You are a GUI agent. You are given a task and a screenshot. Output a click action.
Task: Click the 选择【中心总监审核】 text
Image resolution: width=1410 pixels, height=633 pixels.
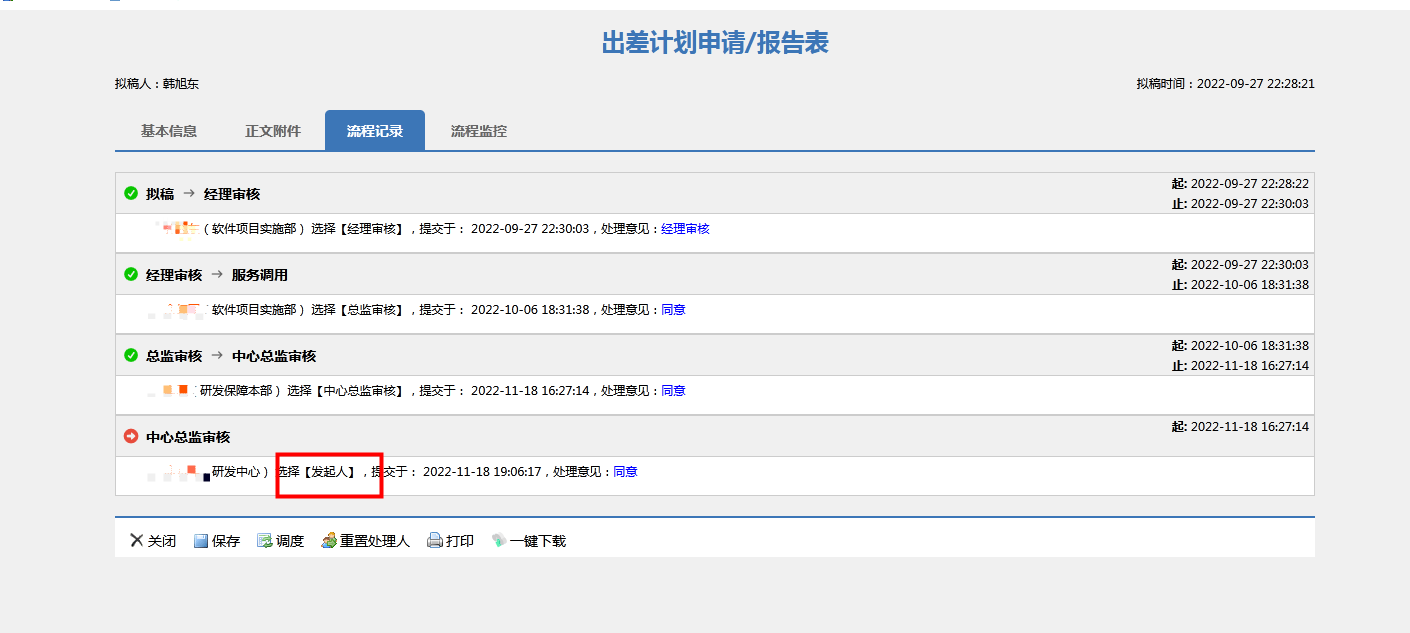pyautogui.click(x=347, y=391)
